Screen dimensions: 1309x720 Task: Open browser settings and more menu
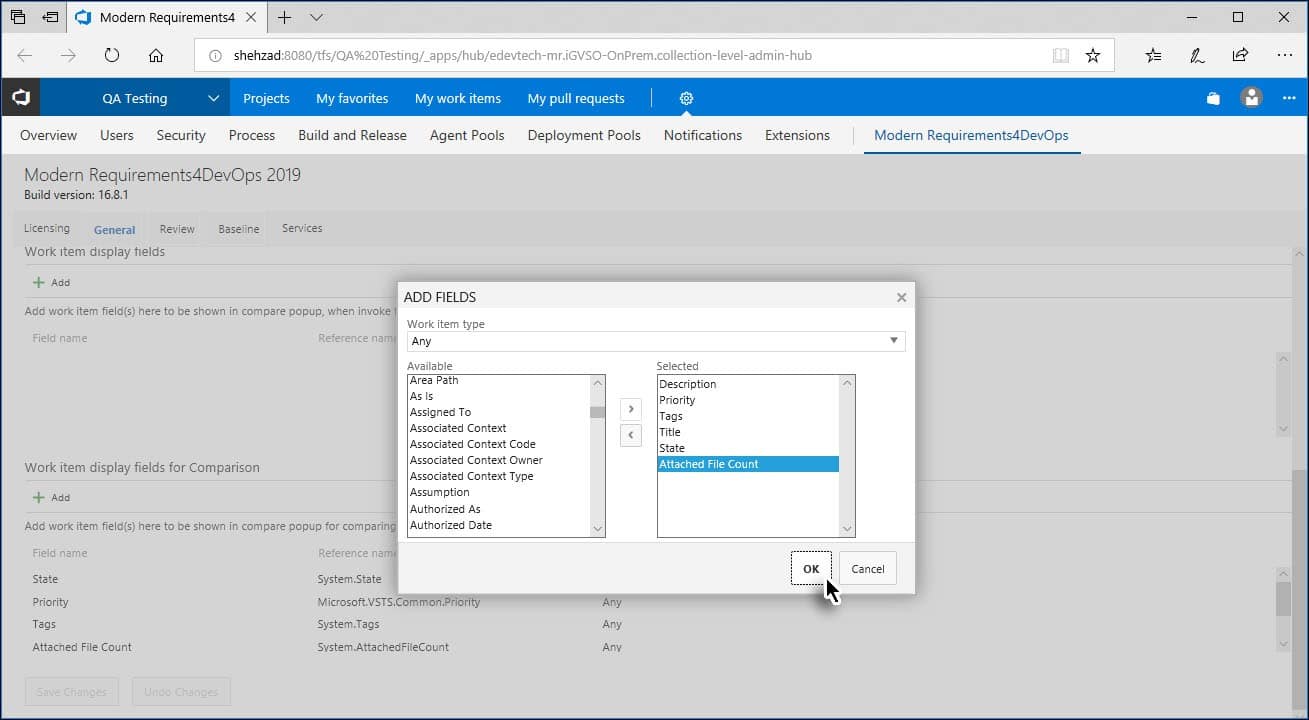click(x=1285, y=55)
